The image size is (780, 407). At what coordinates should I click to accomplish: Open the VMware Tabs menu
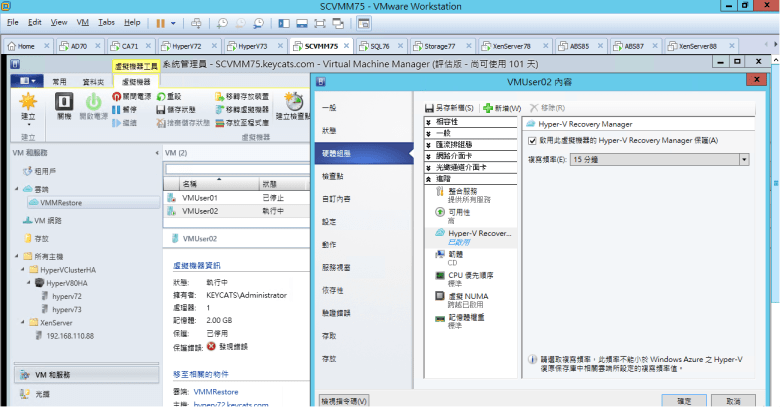pos(105,21)
